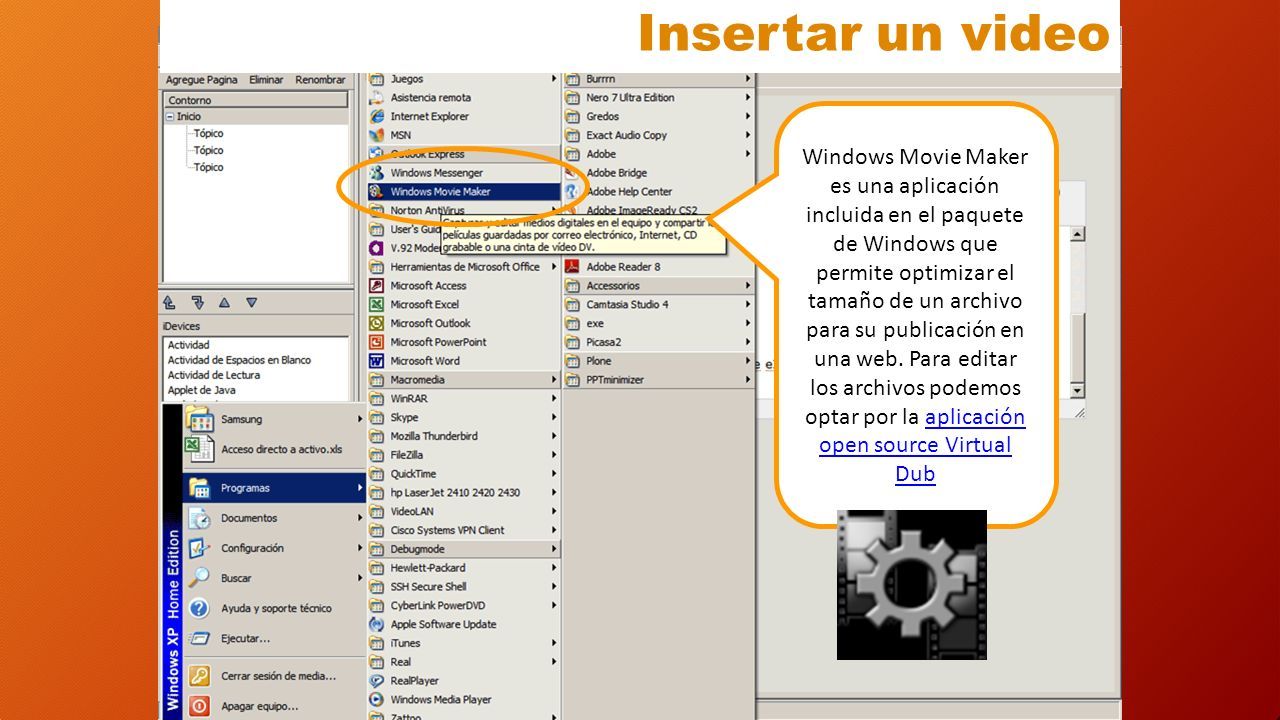The width and height of the screenshot is (1280, 720).
Task: Open the iTunes program group
Action: [x=463, y=643]
